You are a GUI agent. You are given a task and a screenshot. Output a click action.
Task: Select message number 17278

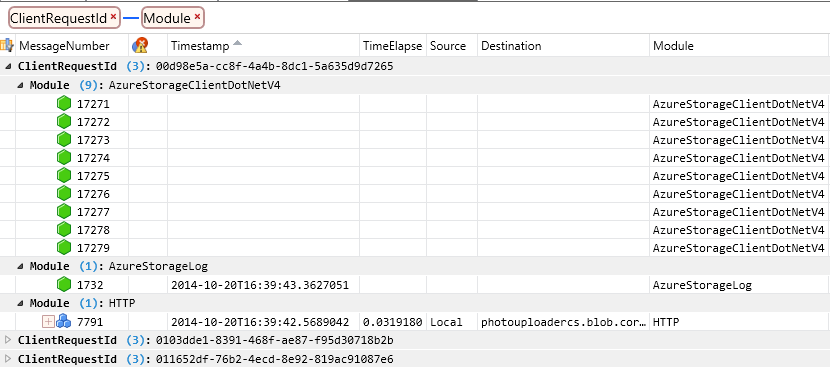pos(93,230)
